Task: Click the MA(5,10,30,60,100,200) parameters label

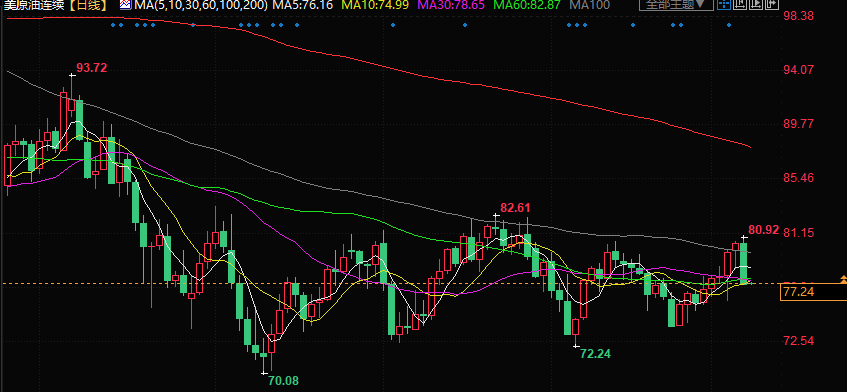Action: pos(200,5)
